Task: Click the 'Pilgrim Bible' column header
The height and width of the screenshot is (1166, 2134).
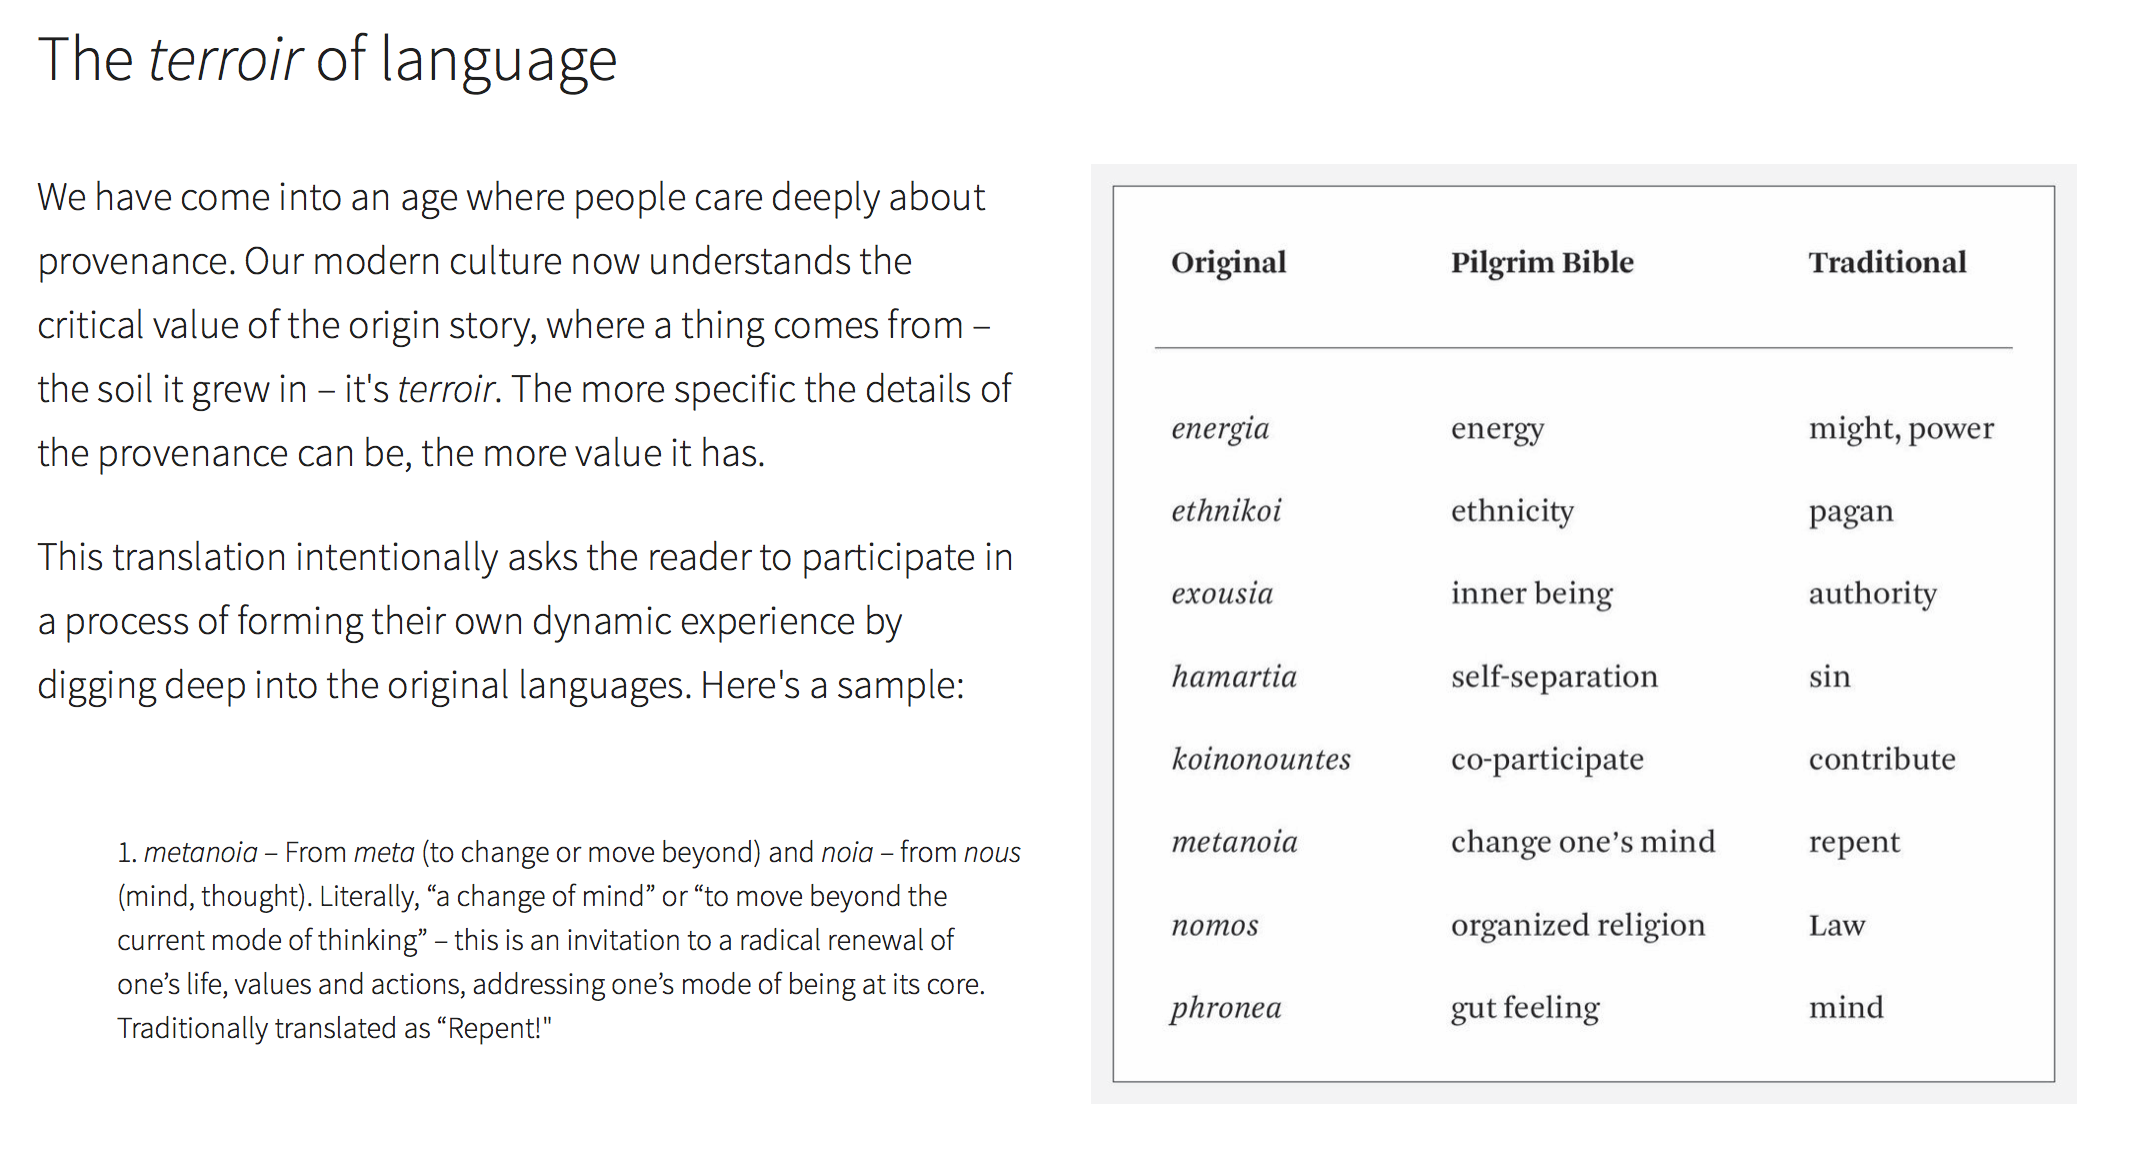Action: pos(1542,262)
